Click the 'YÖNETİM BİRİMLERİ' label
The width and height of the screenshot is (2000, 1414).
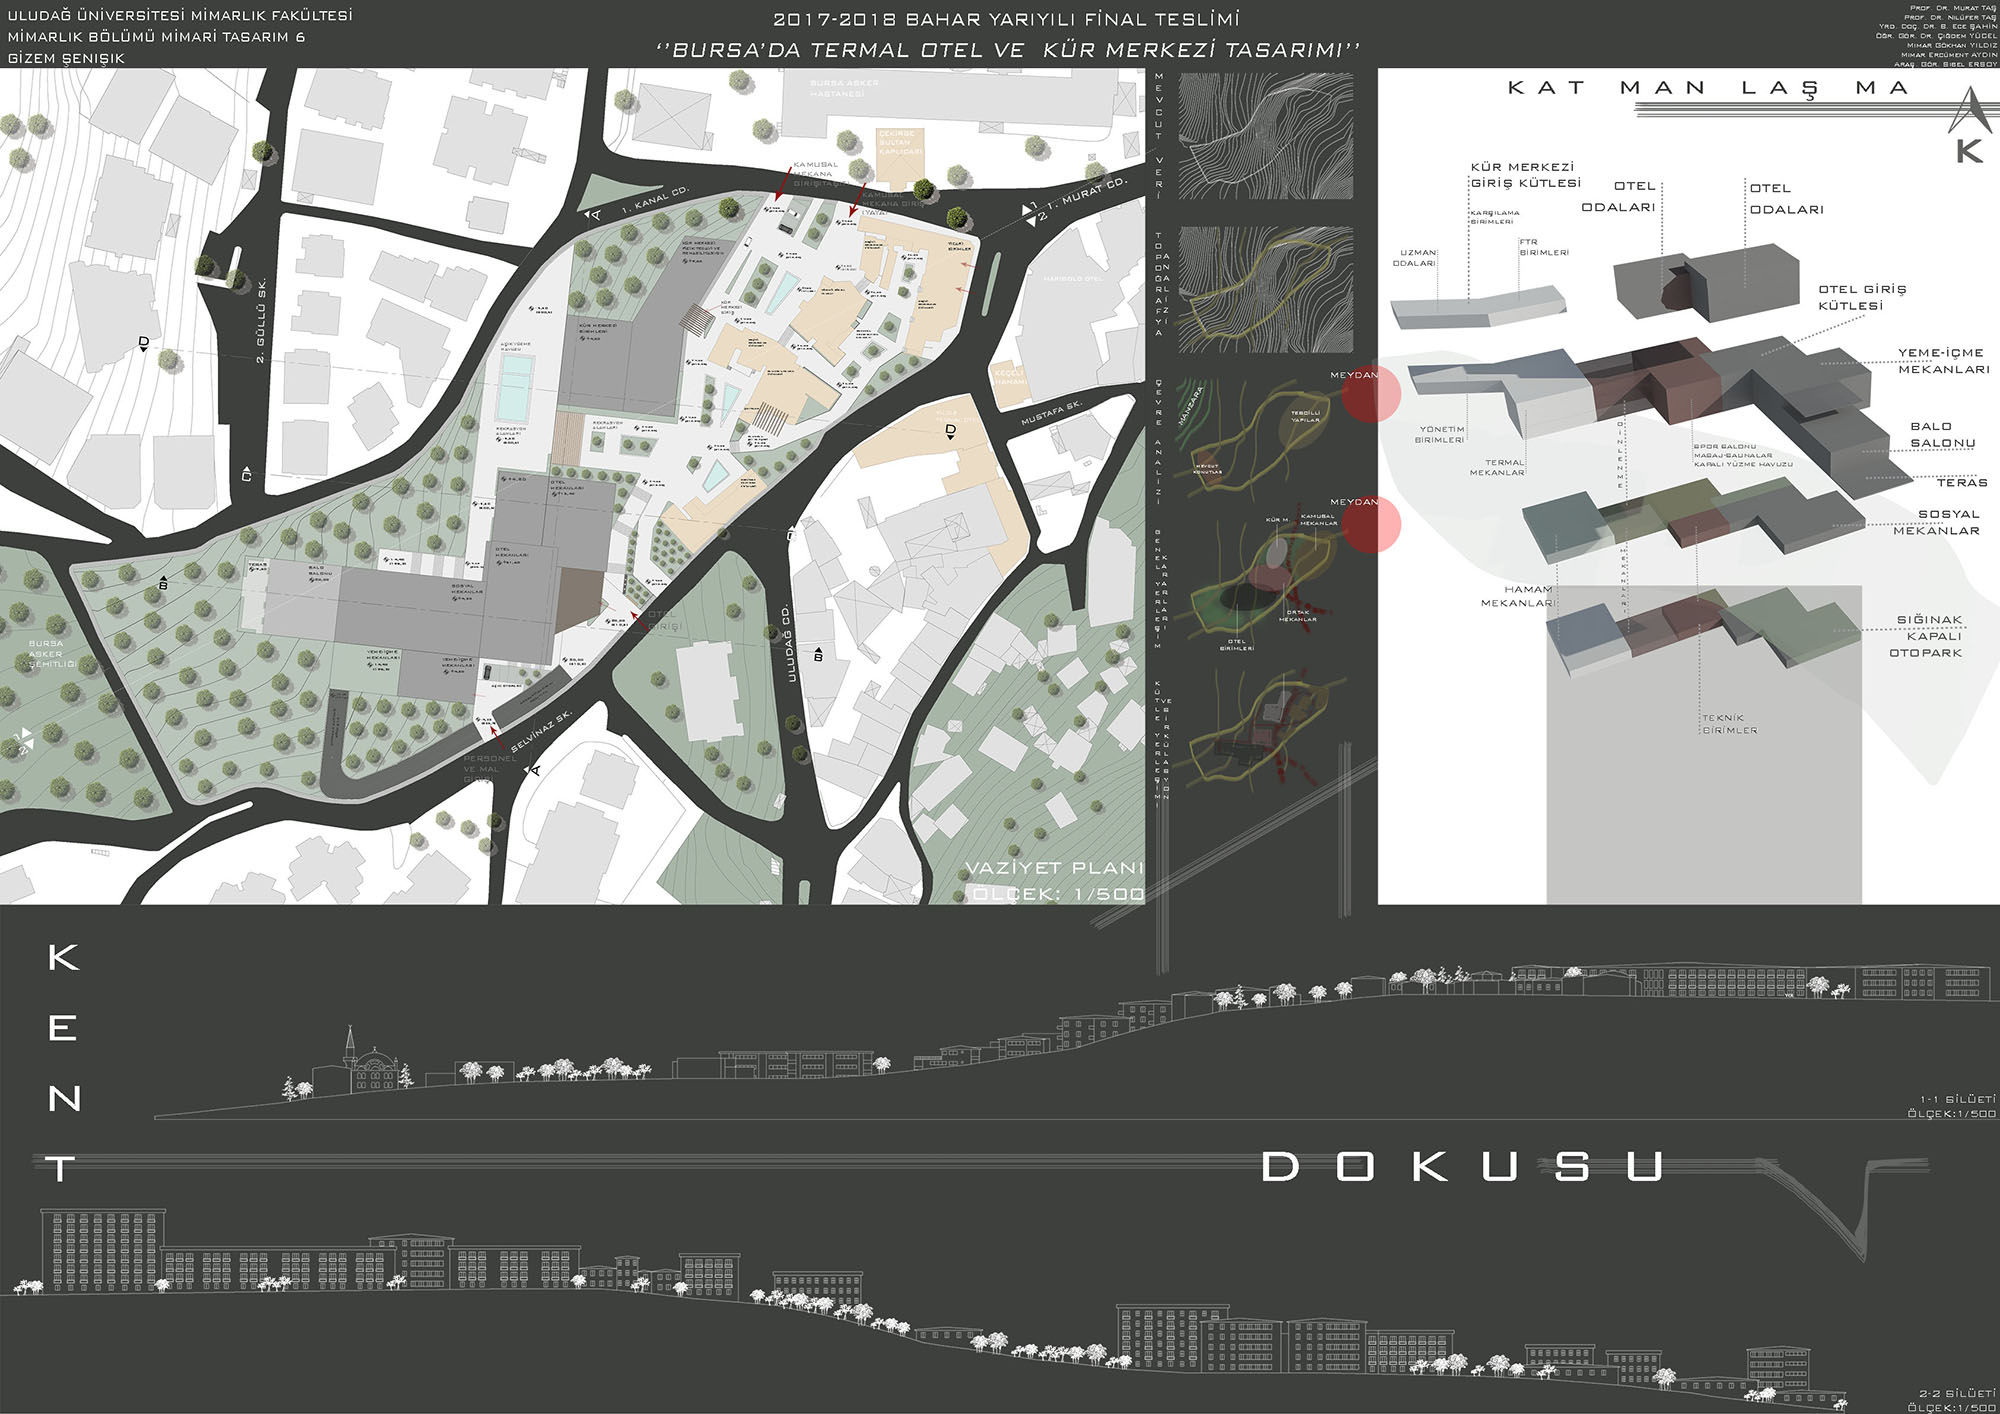(x=1440, y=435)
